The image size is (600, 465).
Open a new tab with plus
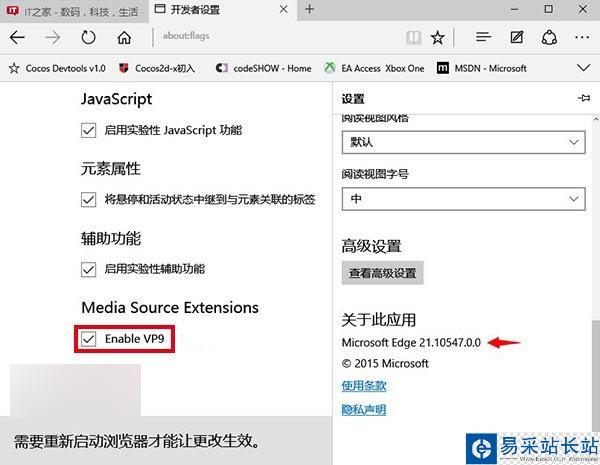pos(310,9)
